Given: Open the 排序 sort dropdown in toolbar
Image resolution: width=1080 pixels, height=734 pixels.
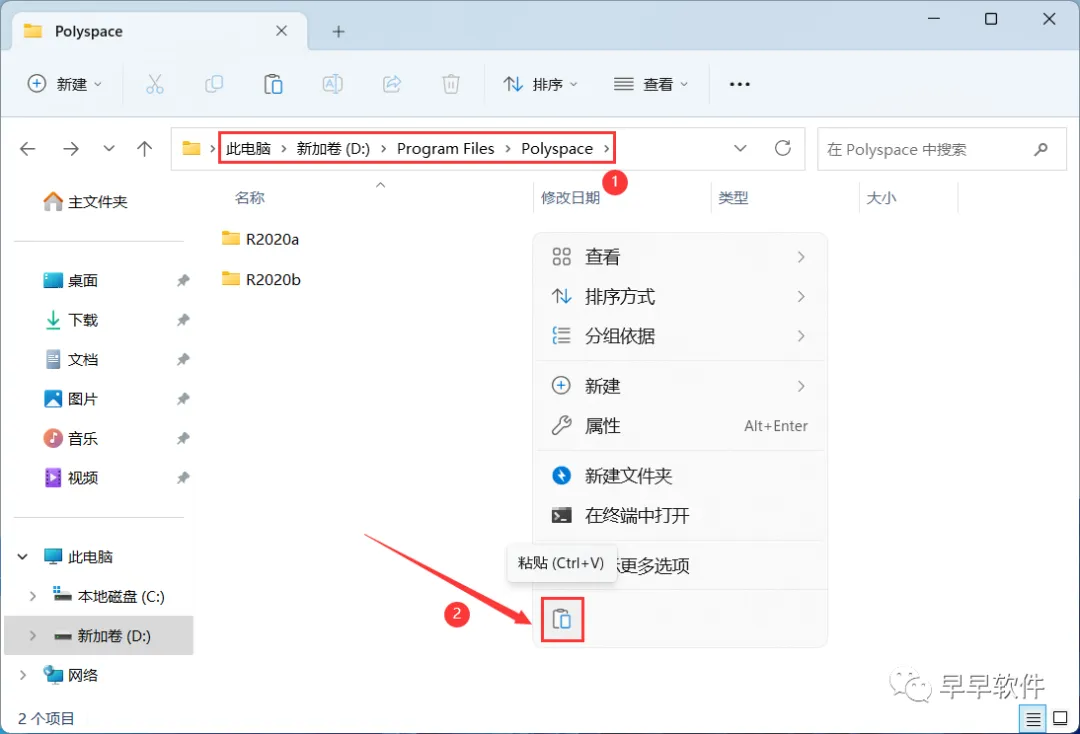Looking at the screenshot, I should 540,84.
